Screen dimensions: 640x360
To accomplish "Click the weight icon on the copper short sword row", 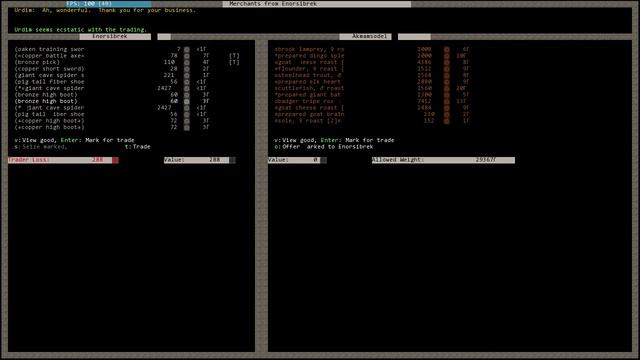I will pyautogui.click(x=187, y=69).
